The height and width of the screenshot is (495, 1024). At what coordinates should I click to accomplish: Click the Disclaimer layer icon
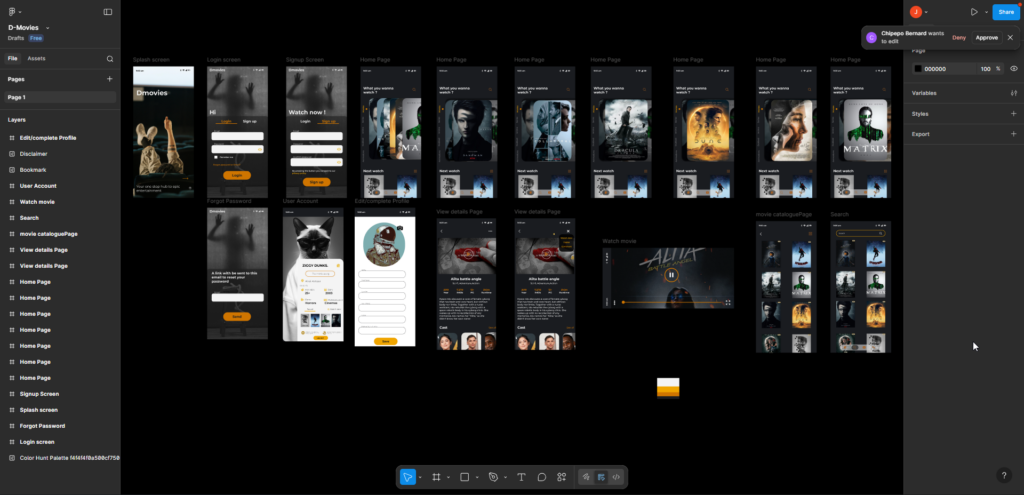pyautogui.click(x=12, y=154)
